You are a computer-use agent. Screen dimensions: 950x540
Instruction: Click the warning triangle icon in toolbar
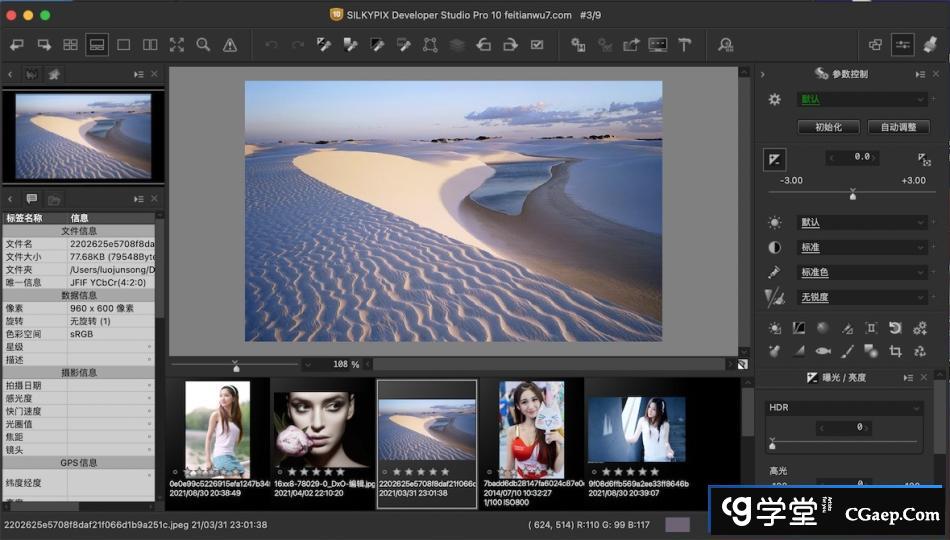[x=230, y=44]
